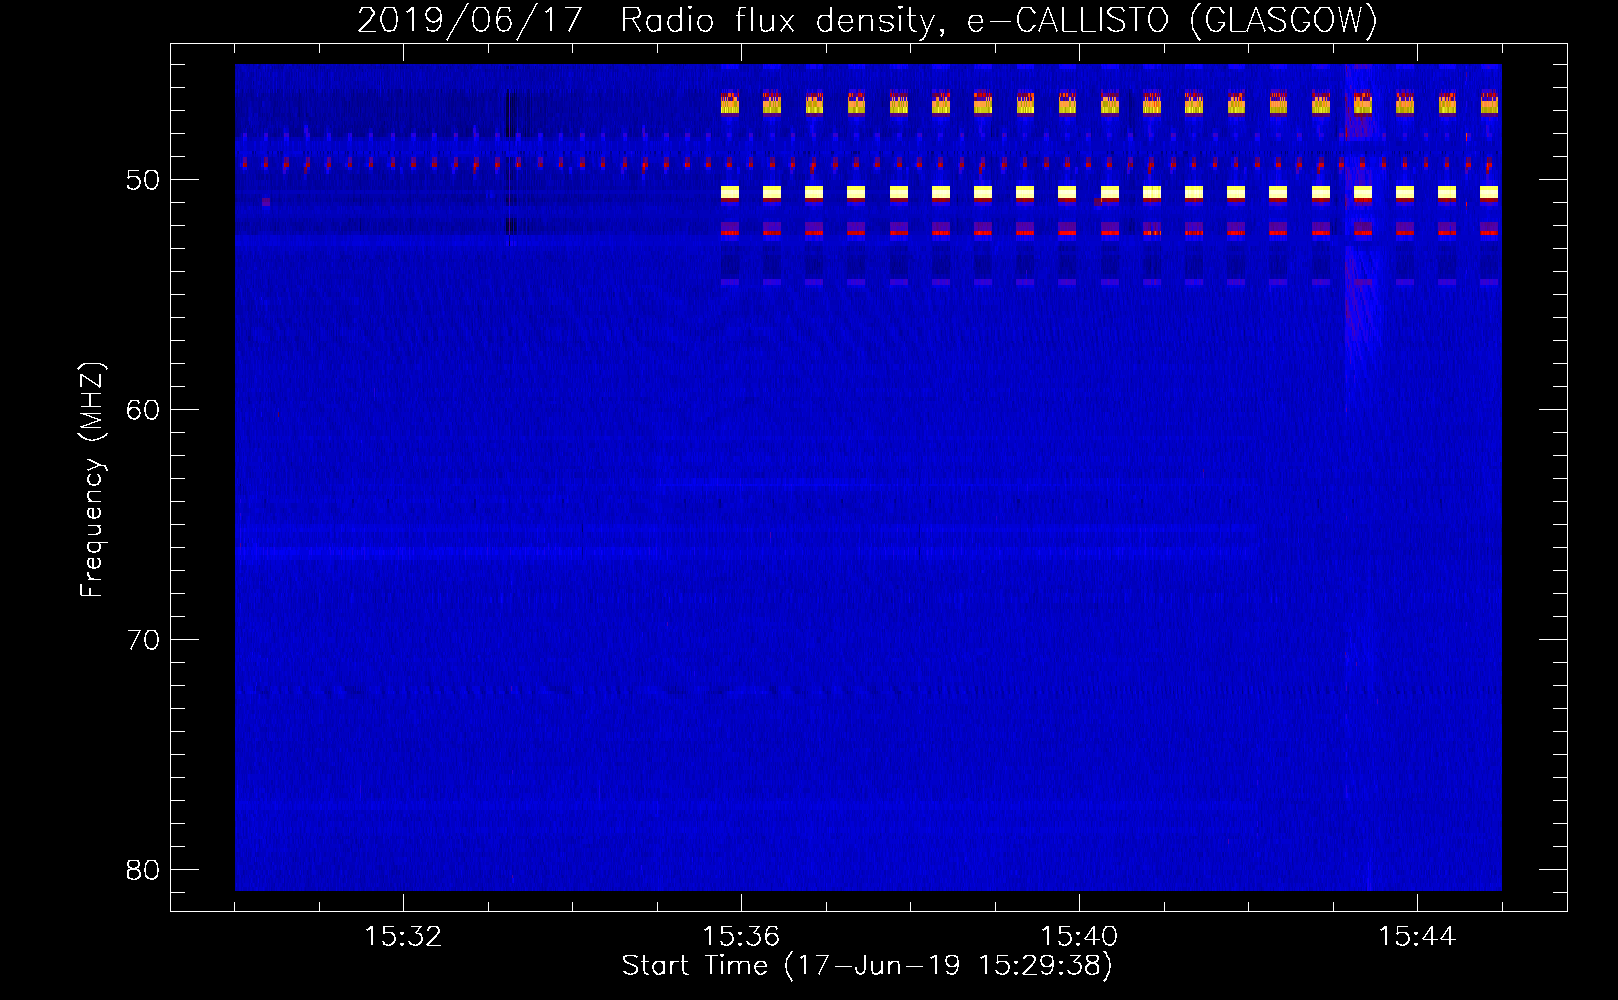This screenshot has width=1618, height=1000.
Task: Select the 60 frequency tick label
Action: pos(143,410)
